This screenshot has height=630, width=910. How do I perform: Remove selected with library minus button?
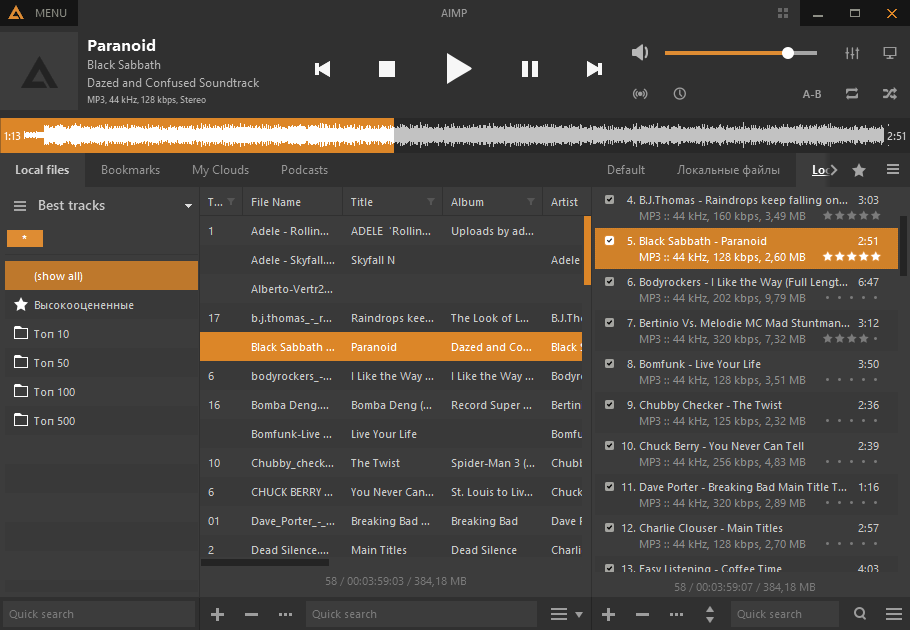[251, 614]
